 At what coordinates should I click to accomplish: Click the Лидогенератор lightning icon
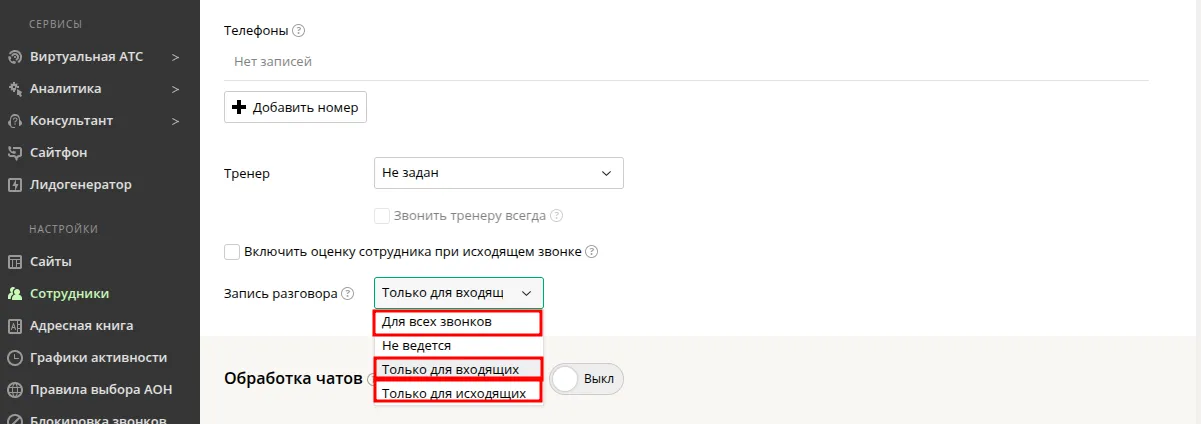point(15,185)
